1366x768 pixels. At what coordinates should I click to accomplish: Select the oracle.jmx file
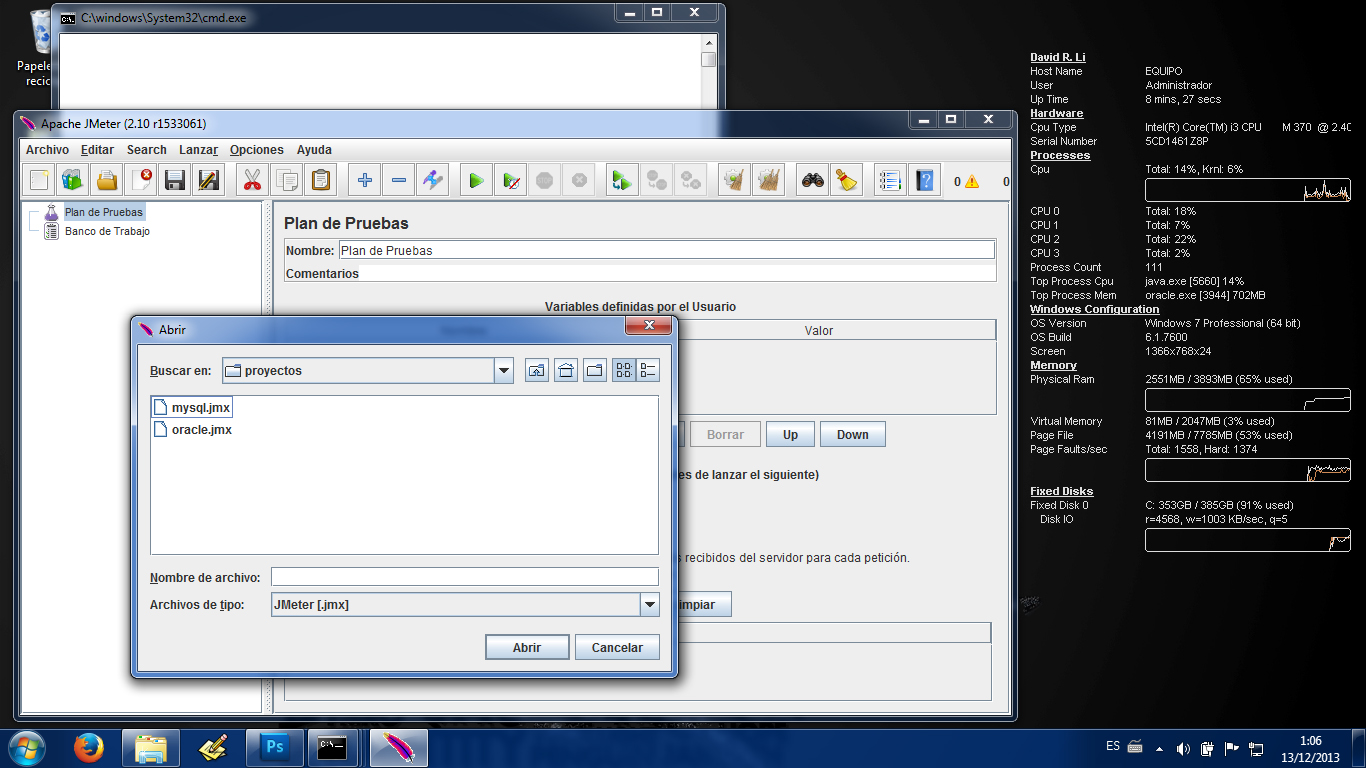click(192, 430)
